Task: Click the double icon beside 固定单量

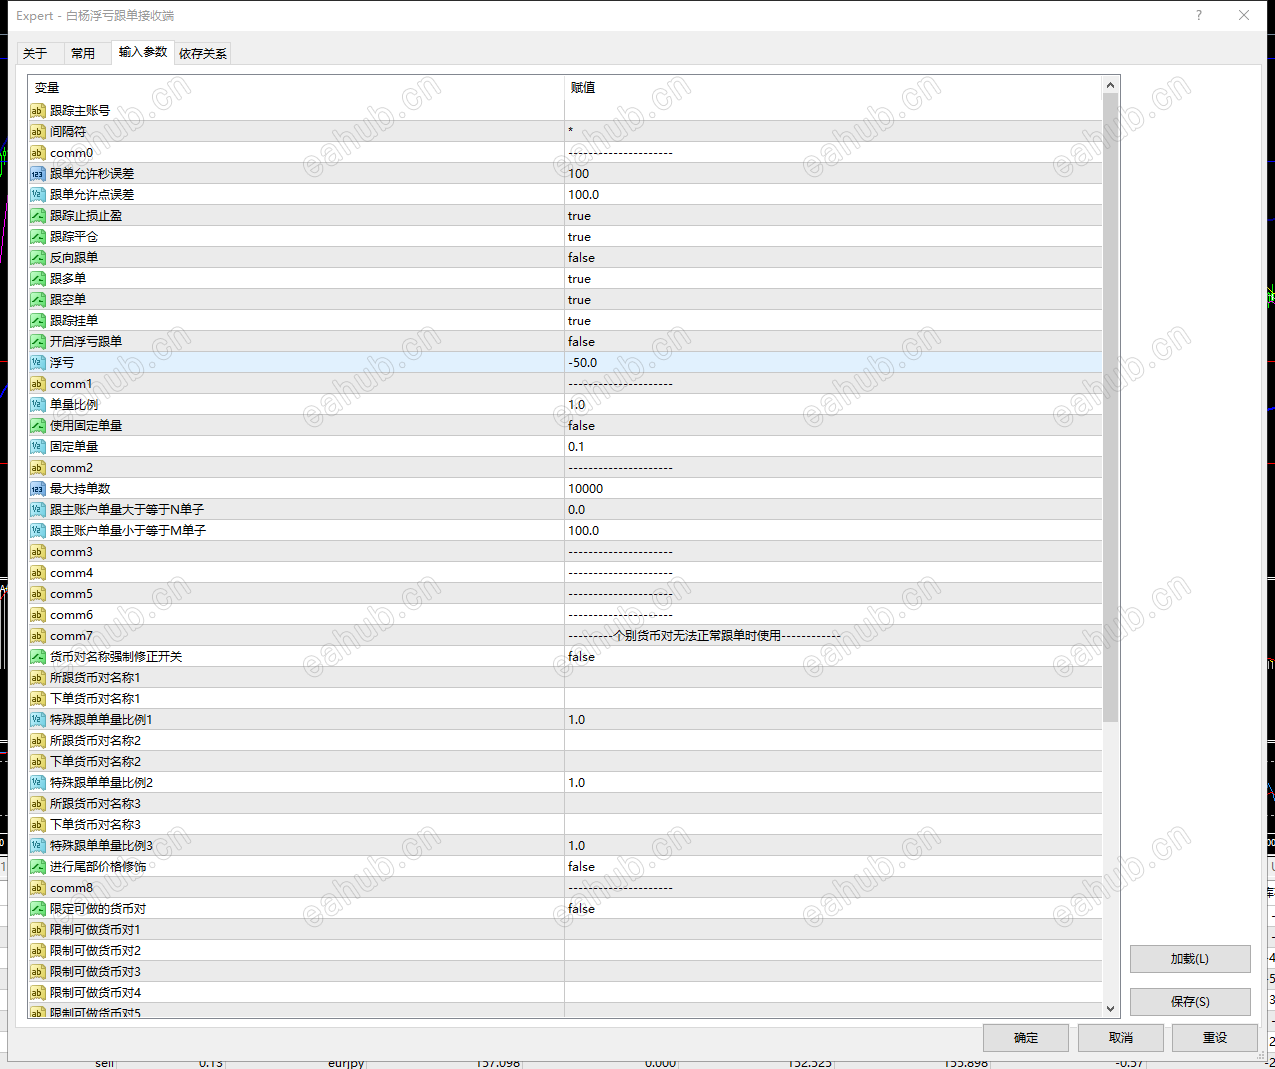Action: click(38, 447)
